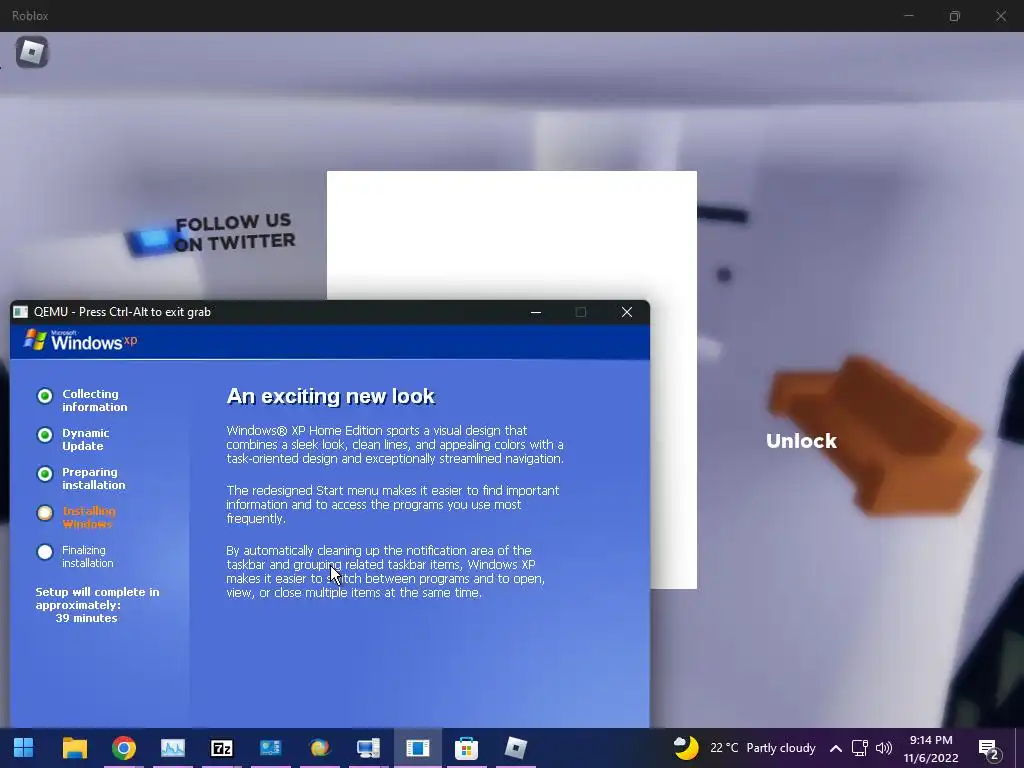
Task: Click the 39 minutes setup estimate
Action: click(x=86, y=618)
